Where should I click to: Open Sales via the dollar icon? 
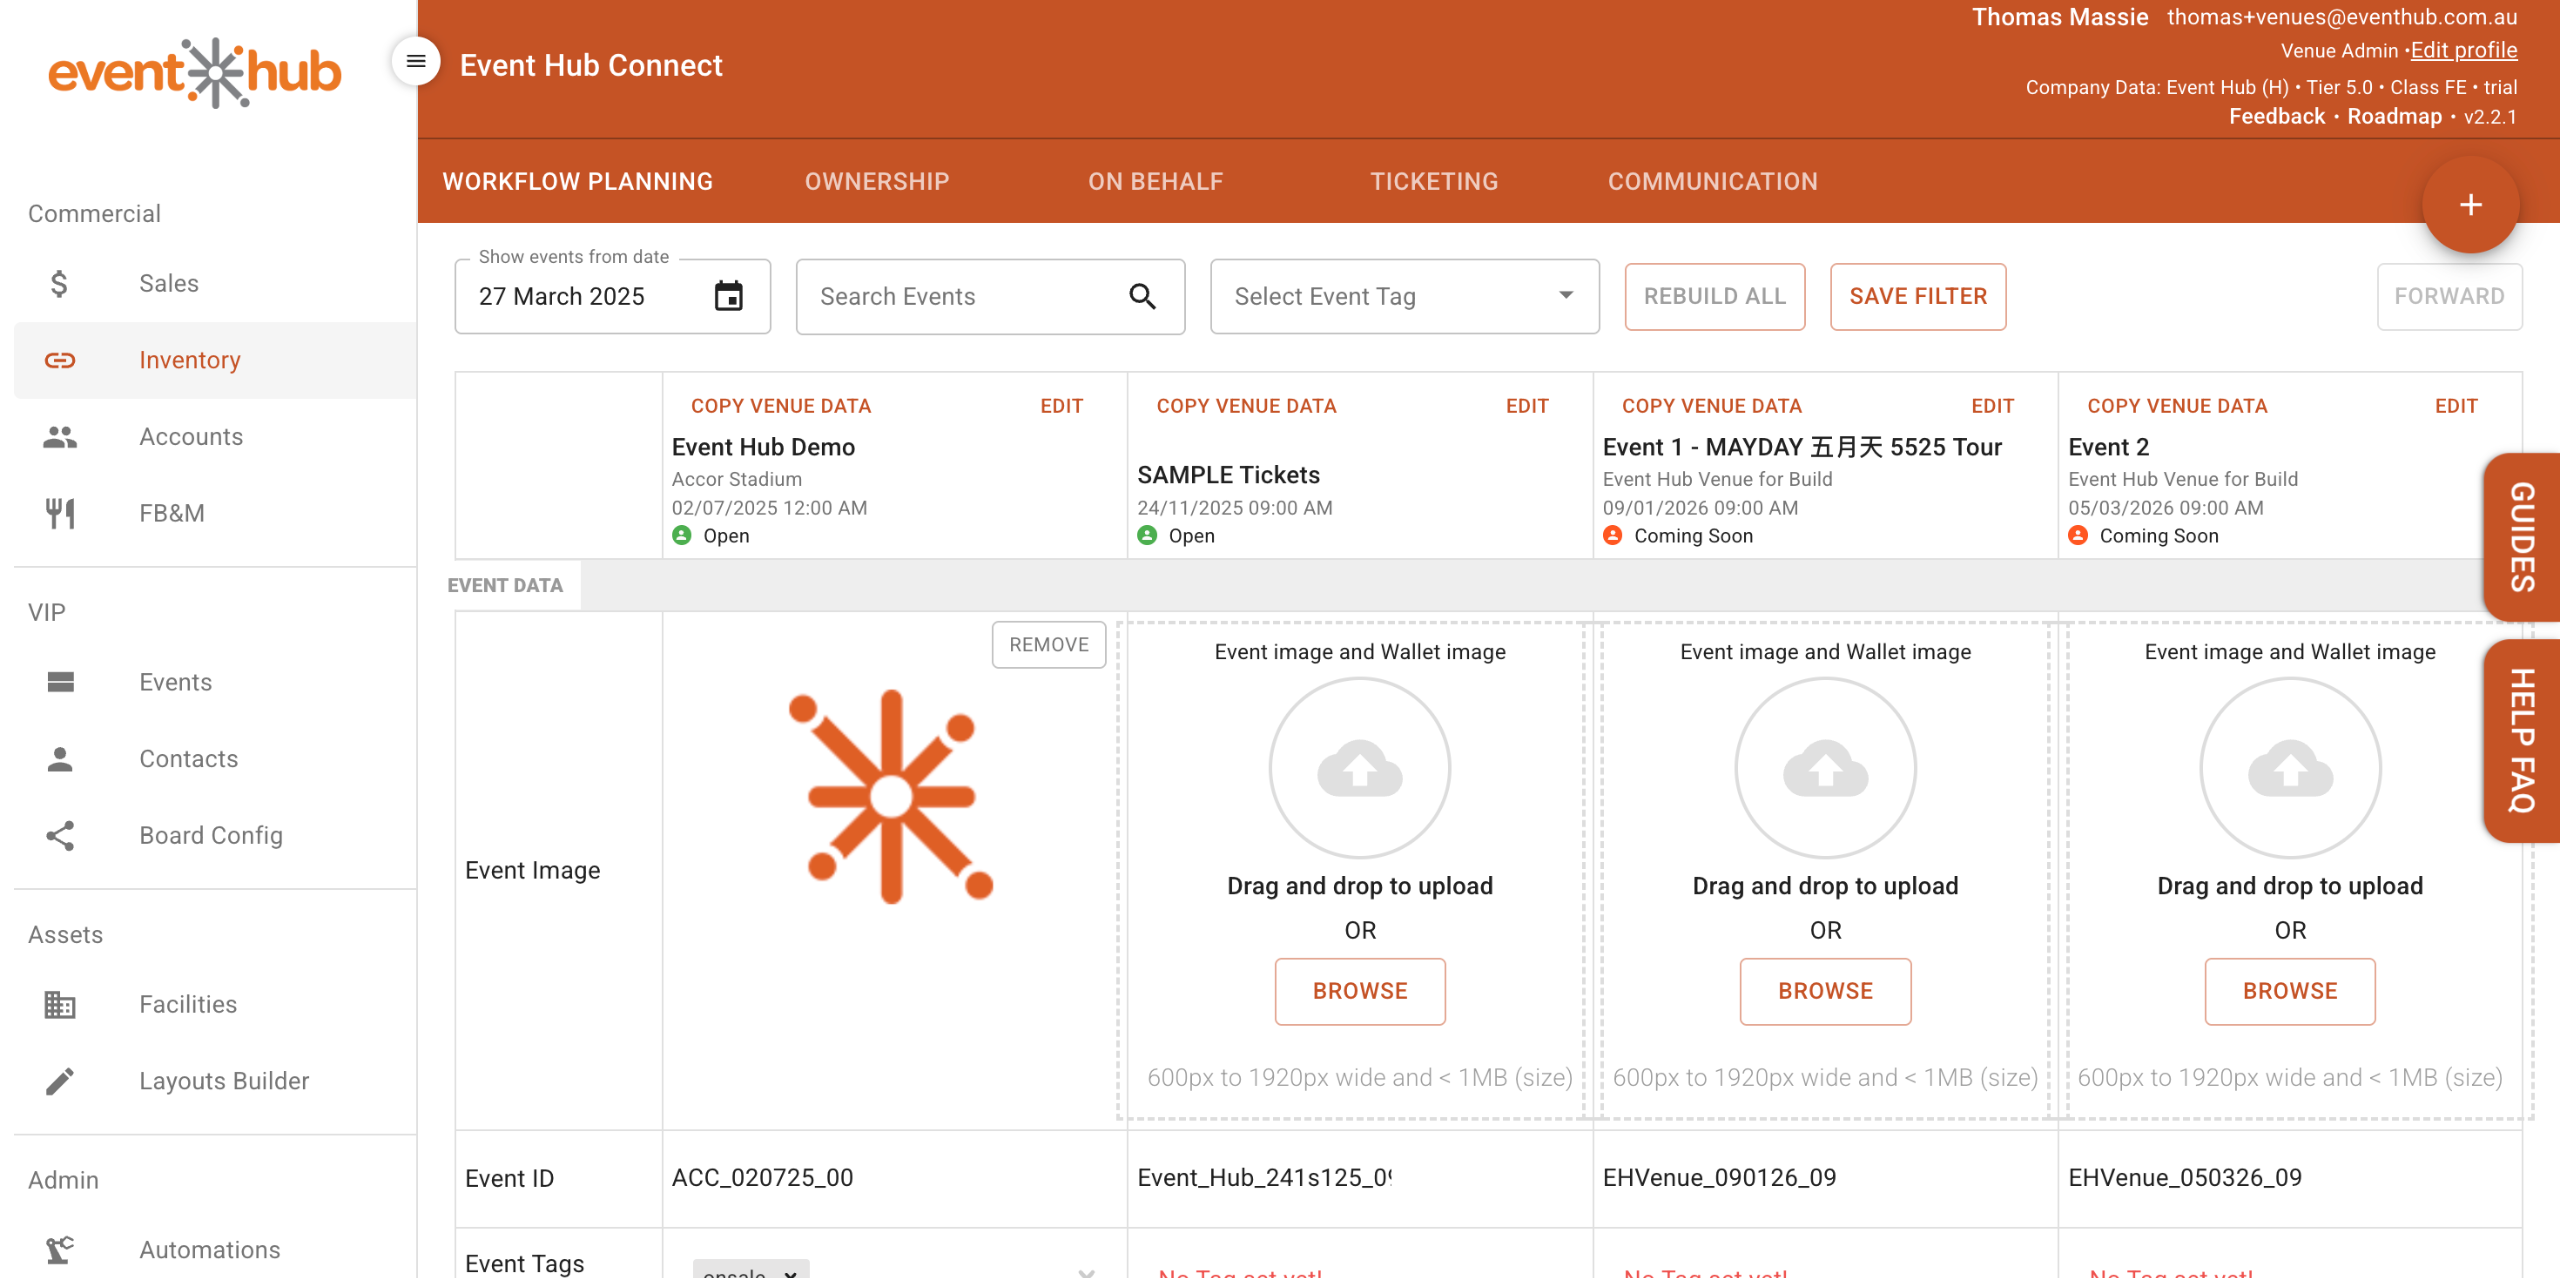pos(59,283)
